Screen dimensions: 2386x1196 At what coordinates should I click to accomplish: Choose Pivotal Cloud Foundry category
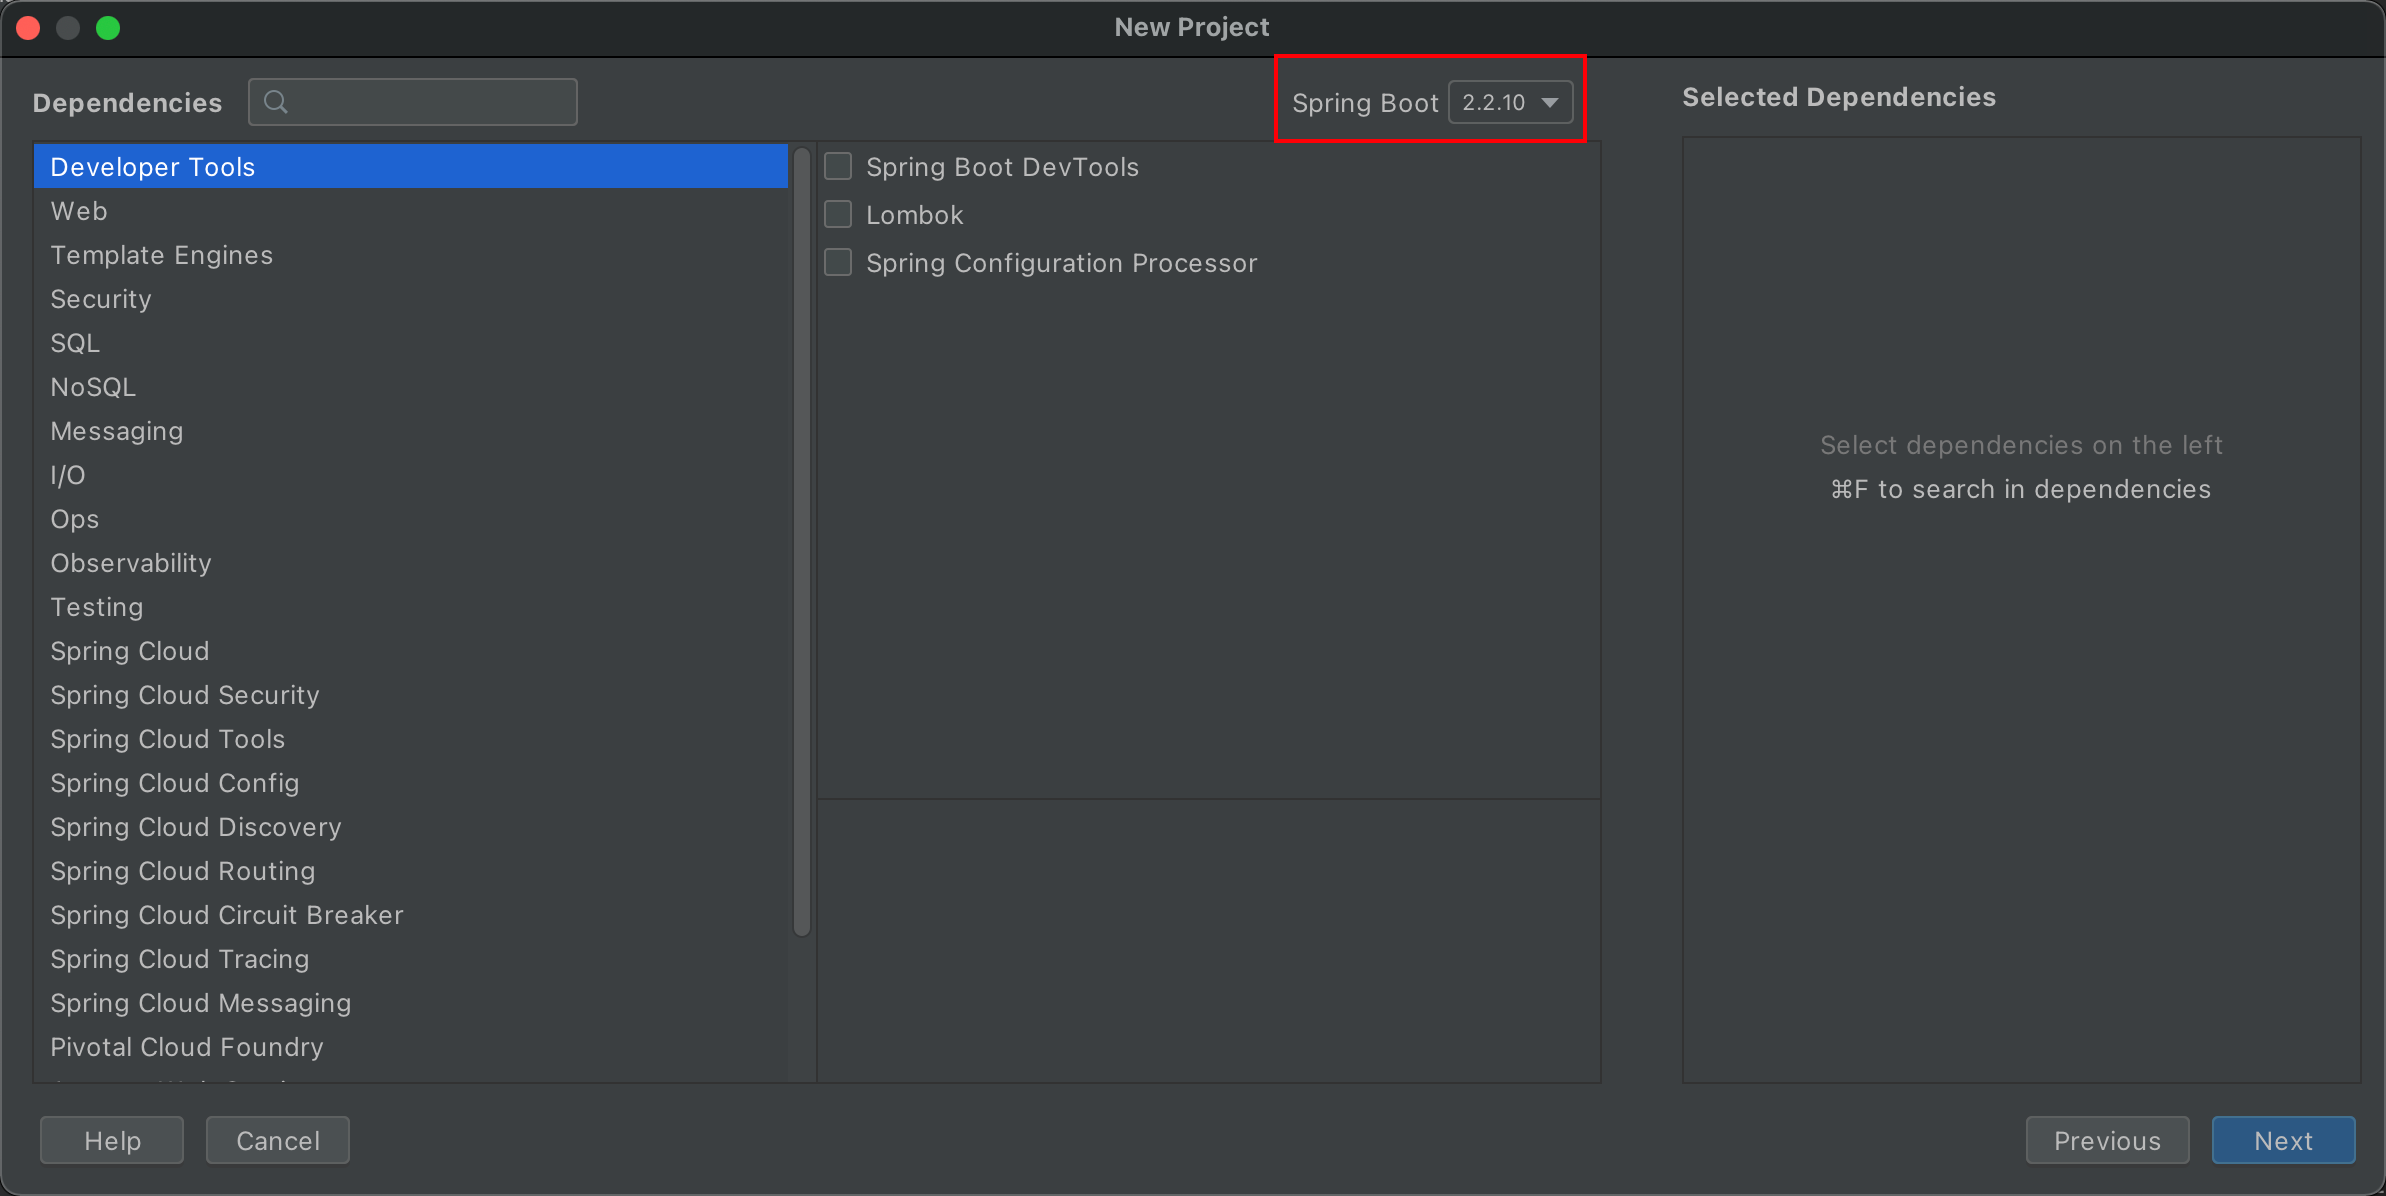pyautogui.click(x=187, y=1047)
